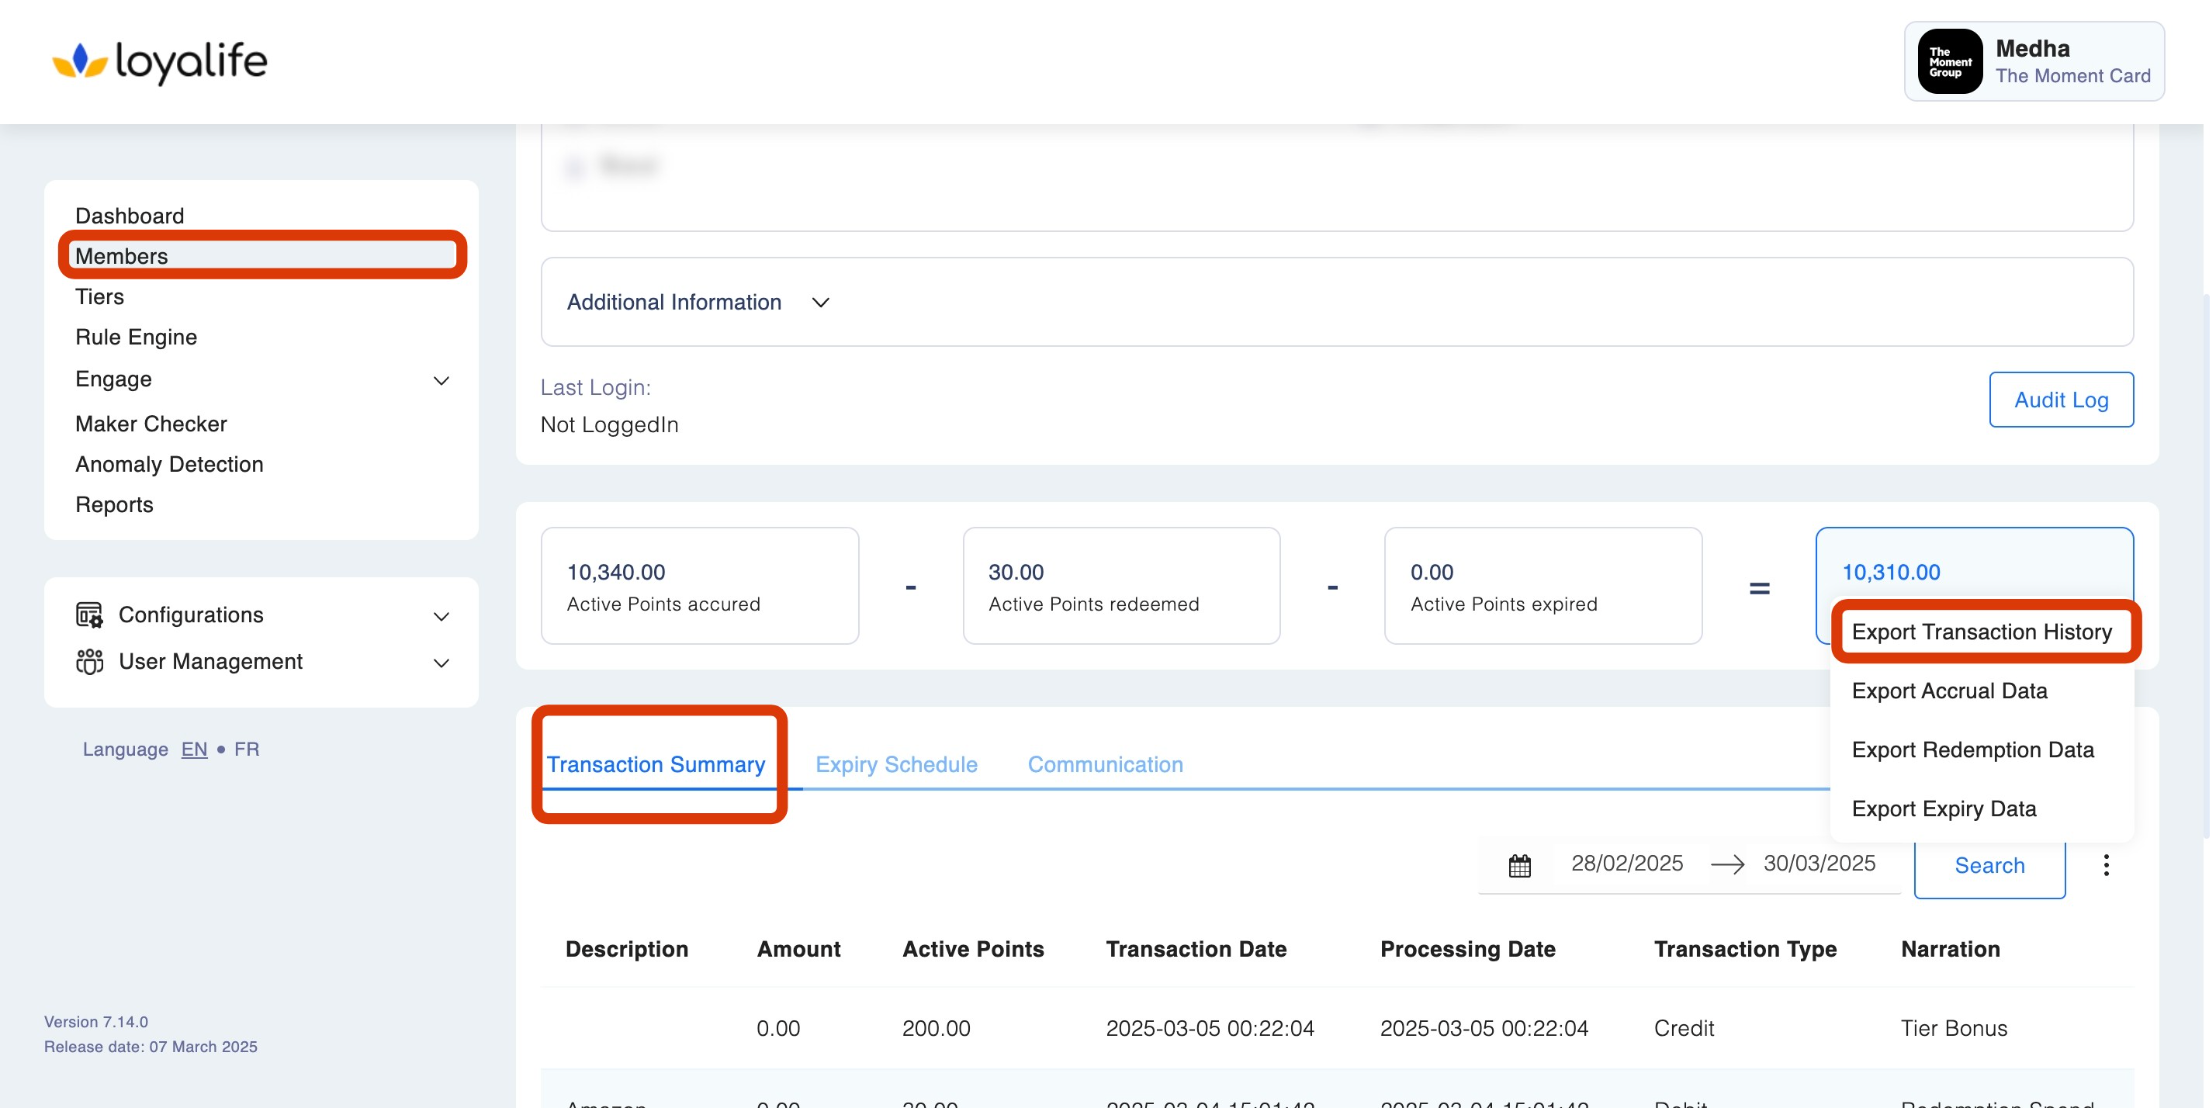Image resolution: width=2210 pixels, height=1108 pixels.
Task: Click the User Management people icon
Action: pyautogui.click(x=89, y=662)
